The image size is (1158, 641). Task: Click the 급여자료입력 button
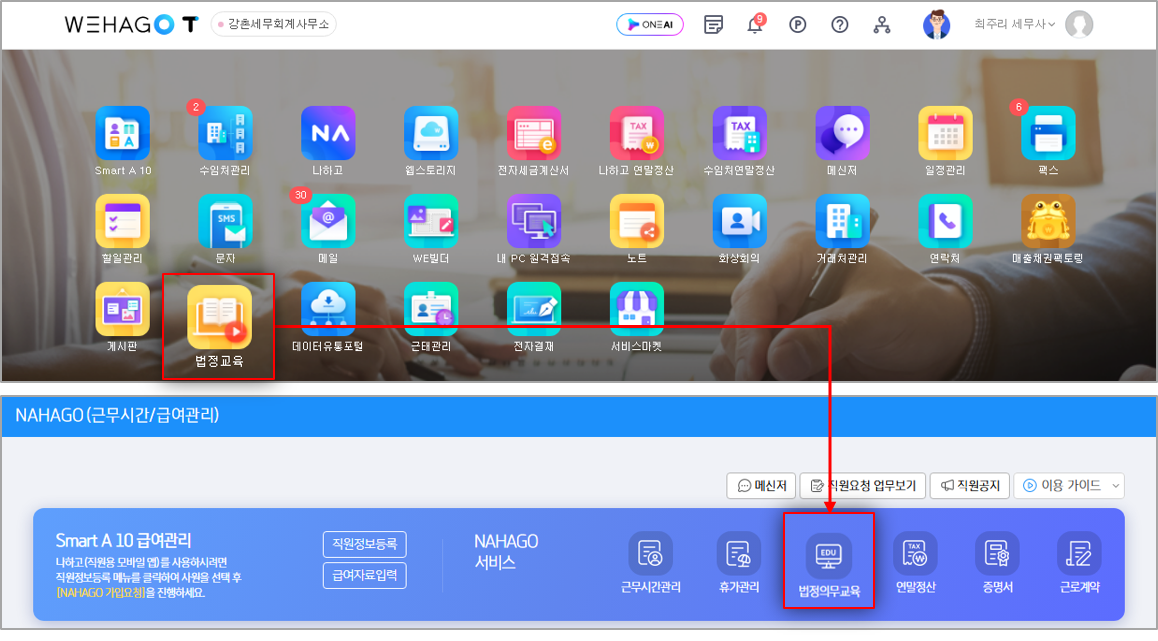(364, 576)
